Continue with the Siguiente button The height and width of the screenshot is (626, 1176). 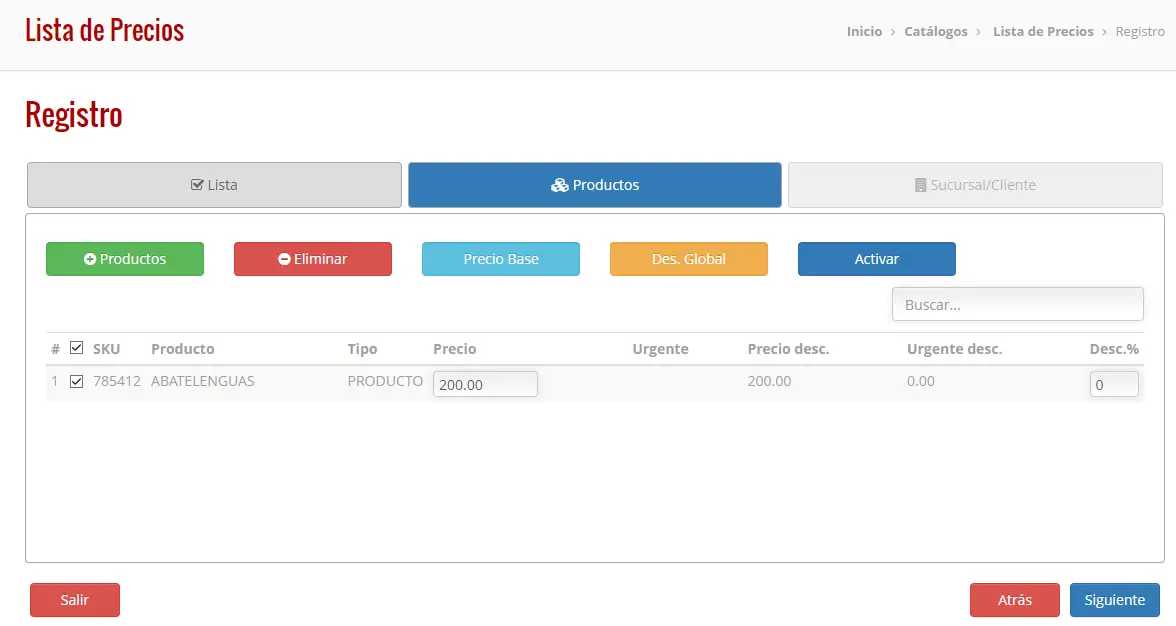pos(1114,600)
